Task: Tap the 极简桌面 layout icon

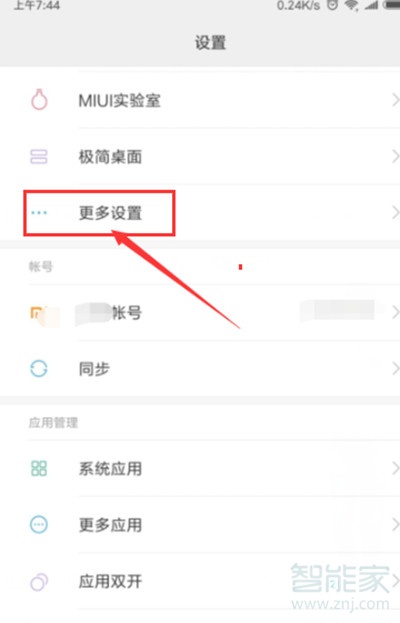Action: (39, 157)
